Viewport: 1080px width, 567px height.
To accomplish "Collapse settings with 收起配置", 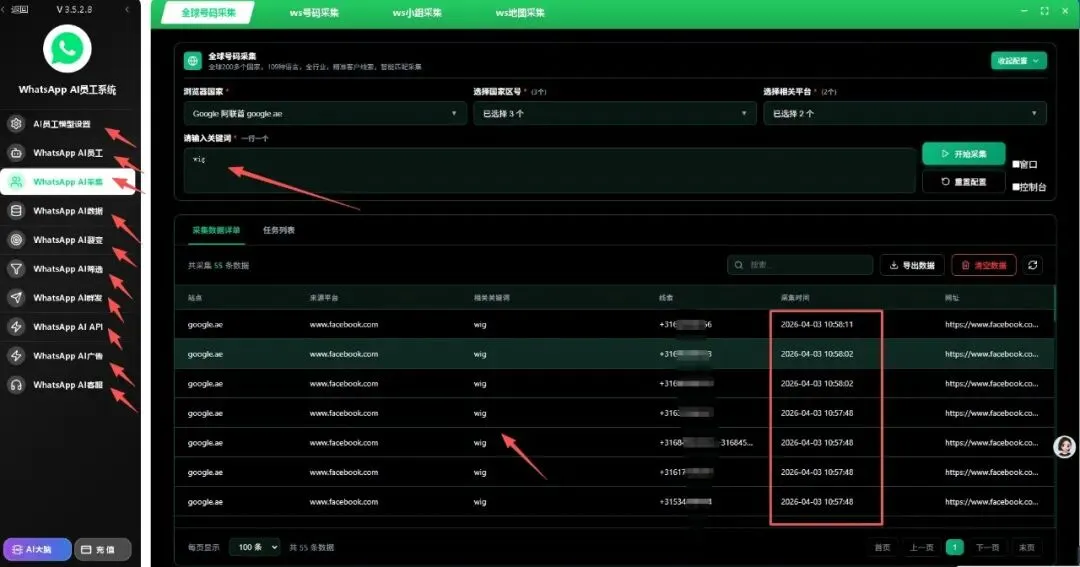I will [x=1019, y=61].
